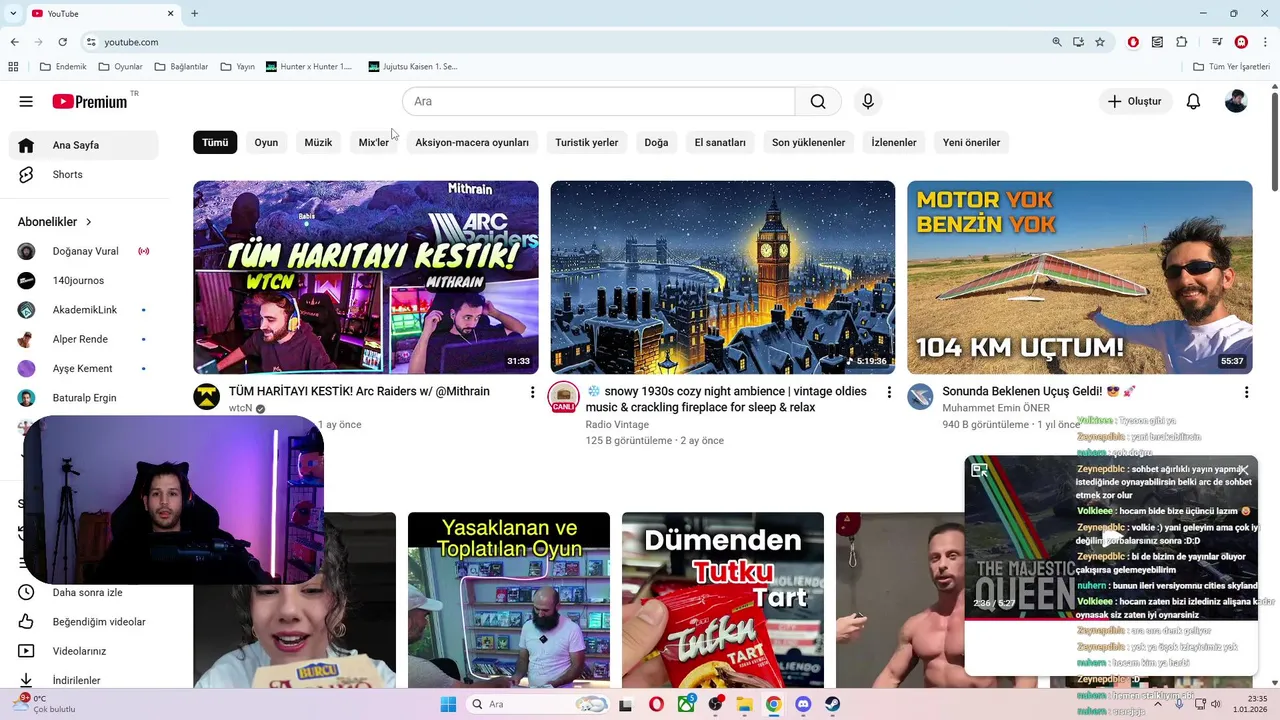Select the El sanatları chip
This screenshot has width=1280, height=720.
[x=720, y=142]
